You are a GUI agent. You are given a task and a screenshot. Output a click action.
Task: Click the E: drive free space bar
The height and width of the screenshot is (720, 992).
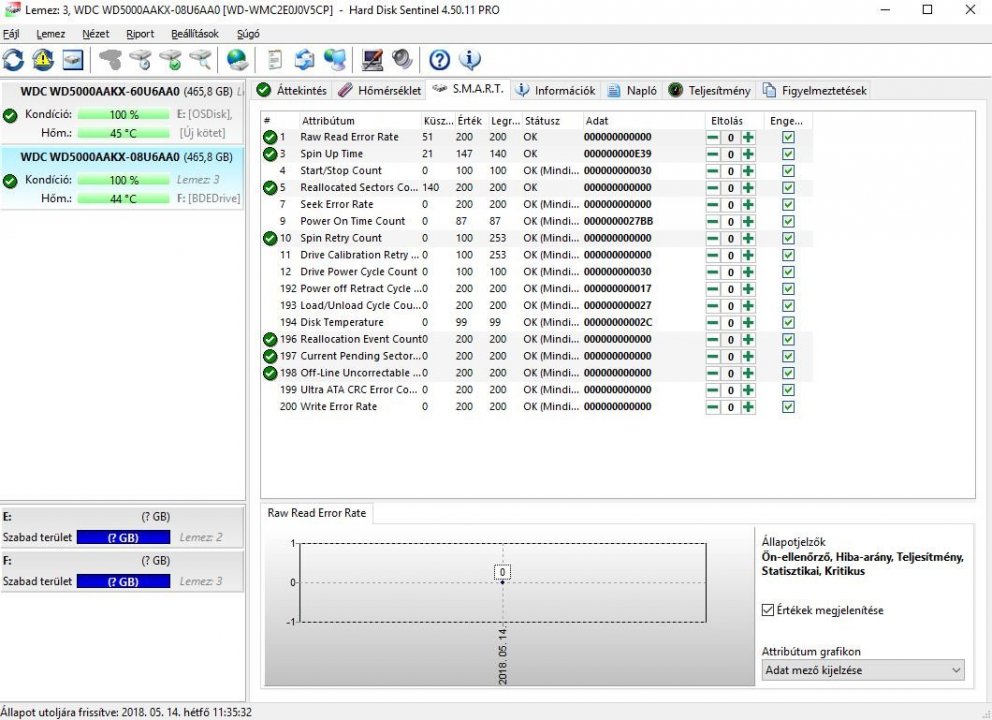123,538
